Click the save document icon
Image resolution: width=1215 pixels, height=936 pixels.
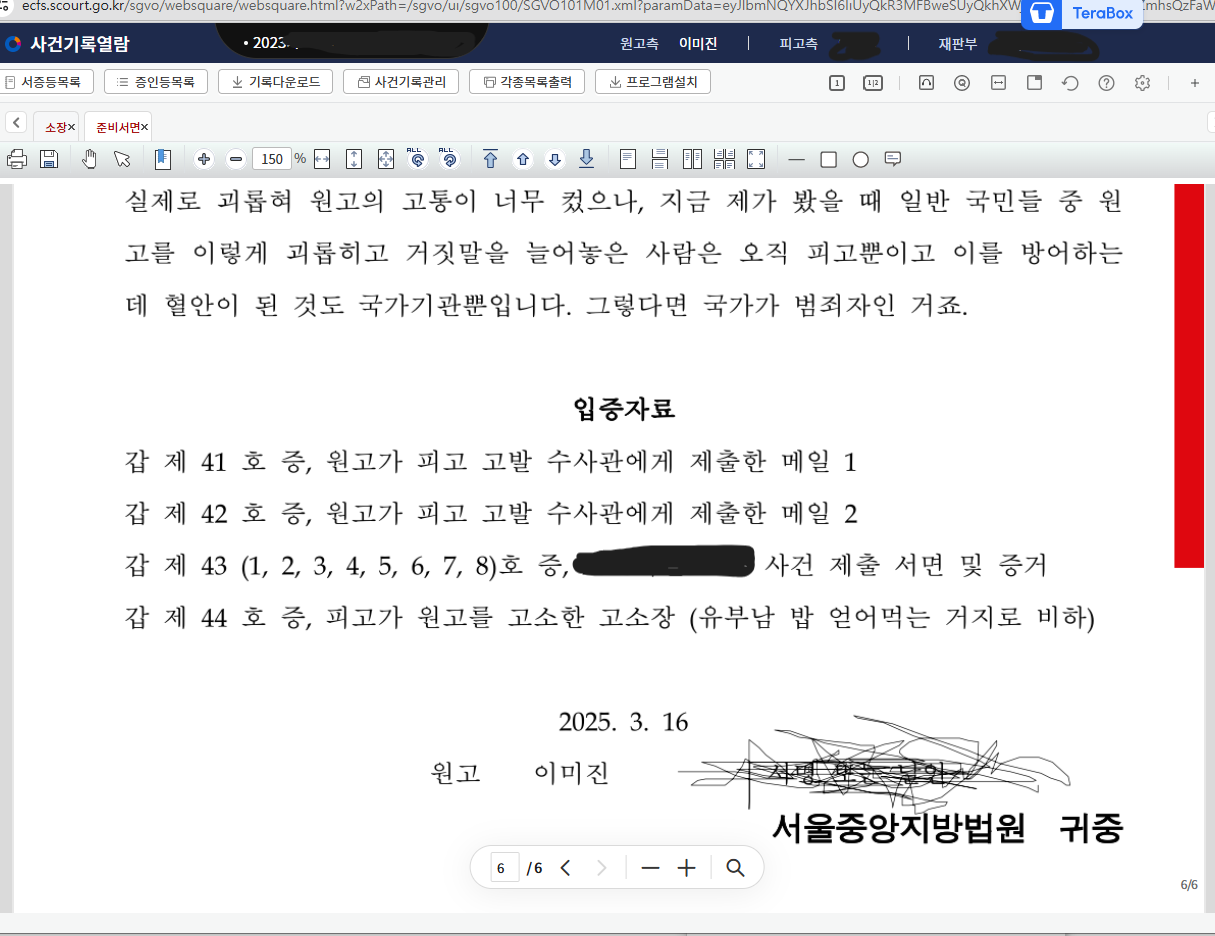(x=48, y=158)
